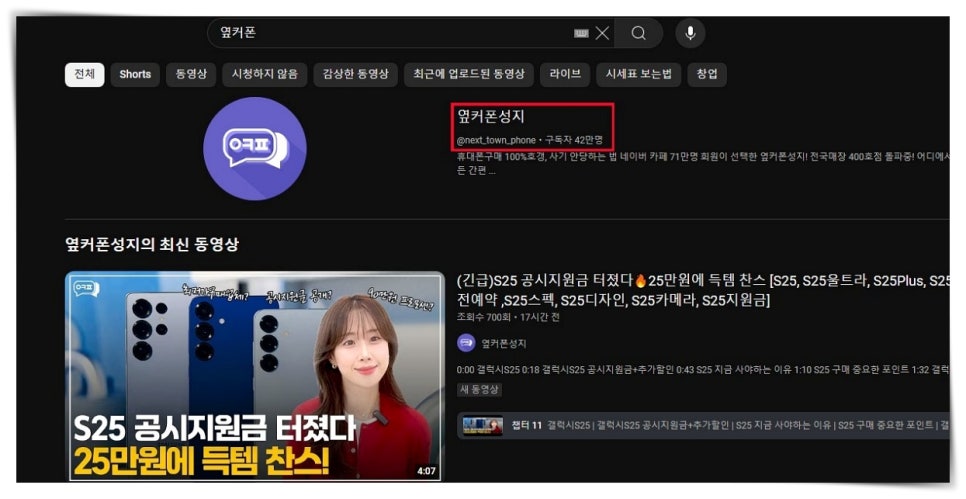This screenshot has width=966, height=499.
Task: Select the 라이브 filter chip
Action: [x=565, y=75]
